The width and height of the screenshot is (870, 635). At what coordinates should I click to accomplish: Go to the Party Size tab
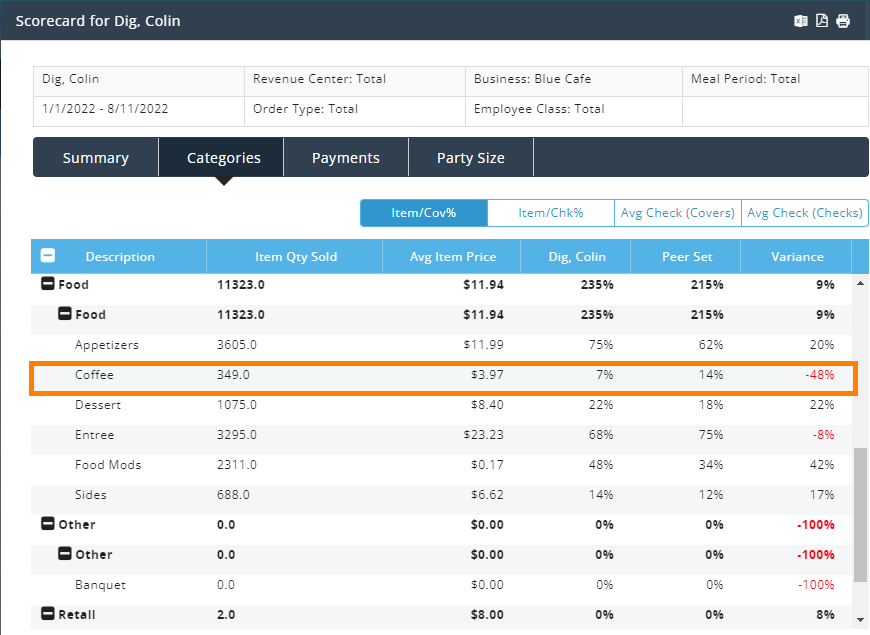pyautogui.click(x=471, y=158)
